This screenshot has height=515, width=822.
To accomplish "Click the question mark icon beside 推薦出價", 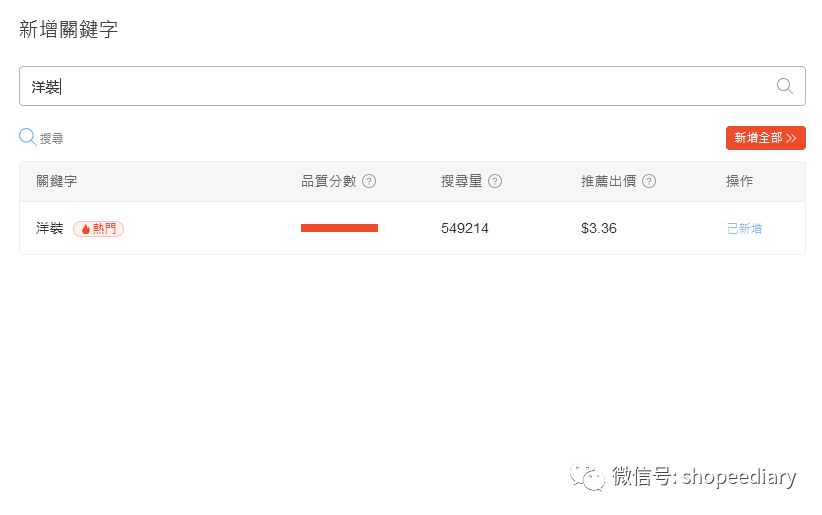I will point(649,181).
